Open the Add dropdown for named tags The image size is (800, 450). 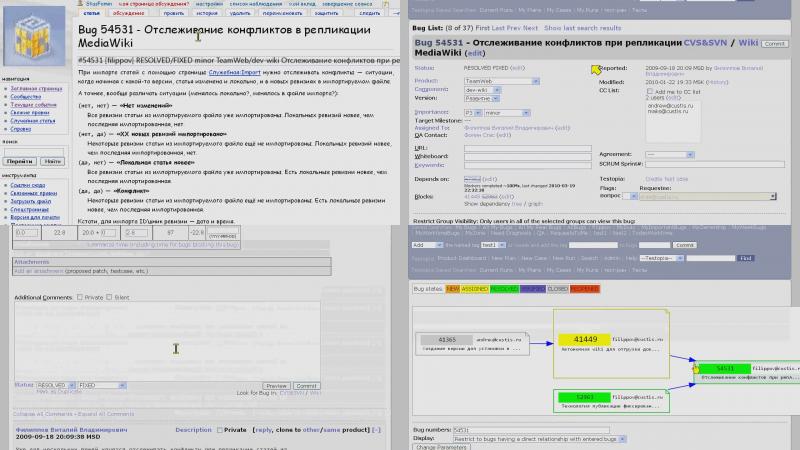(x=427, y=245)
